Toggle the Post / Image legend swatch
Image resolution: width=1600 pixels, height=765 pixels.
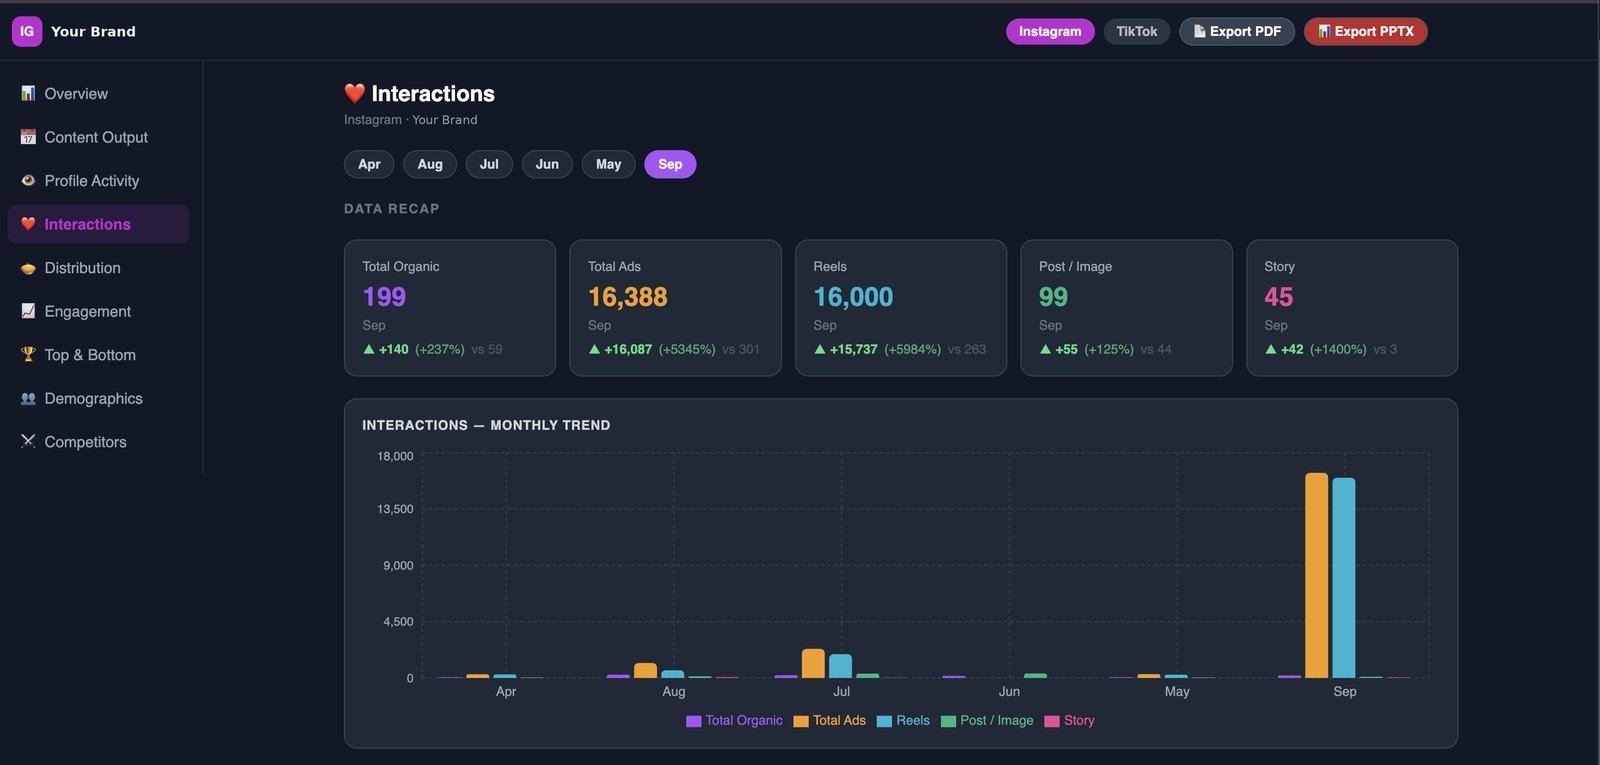(948, 721)
